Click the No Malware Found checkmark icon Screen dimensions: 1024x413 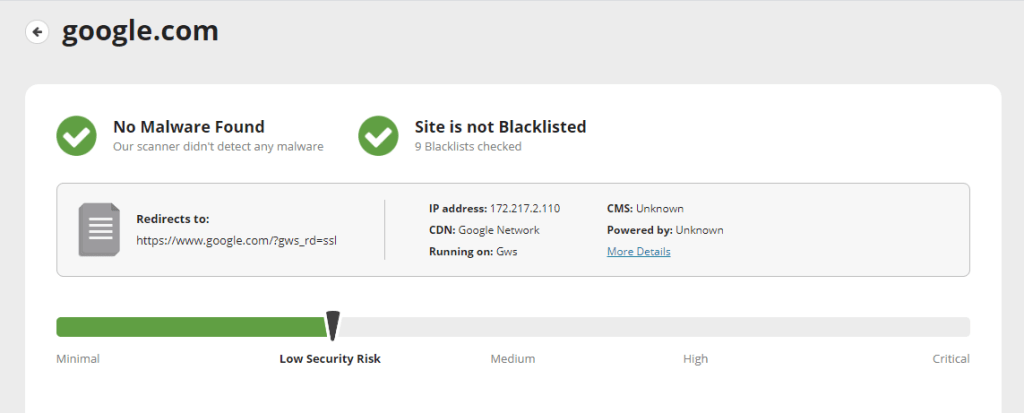(76, 136)
